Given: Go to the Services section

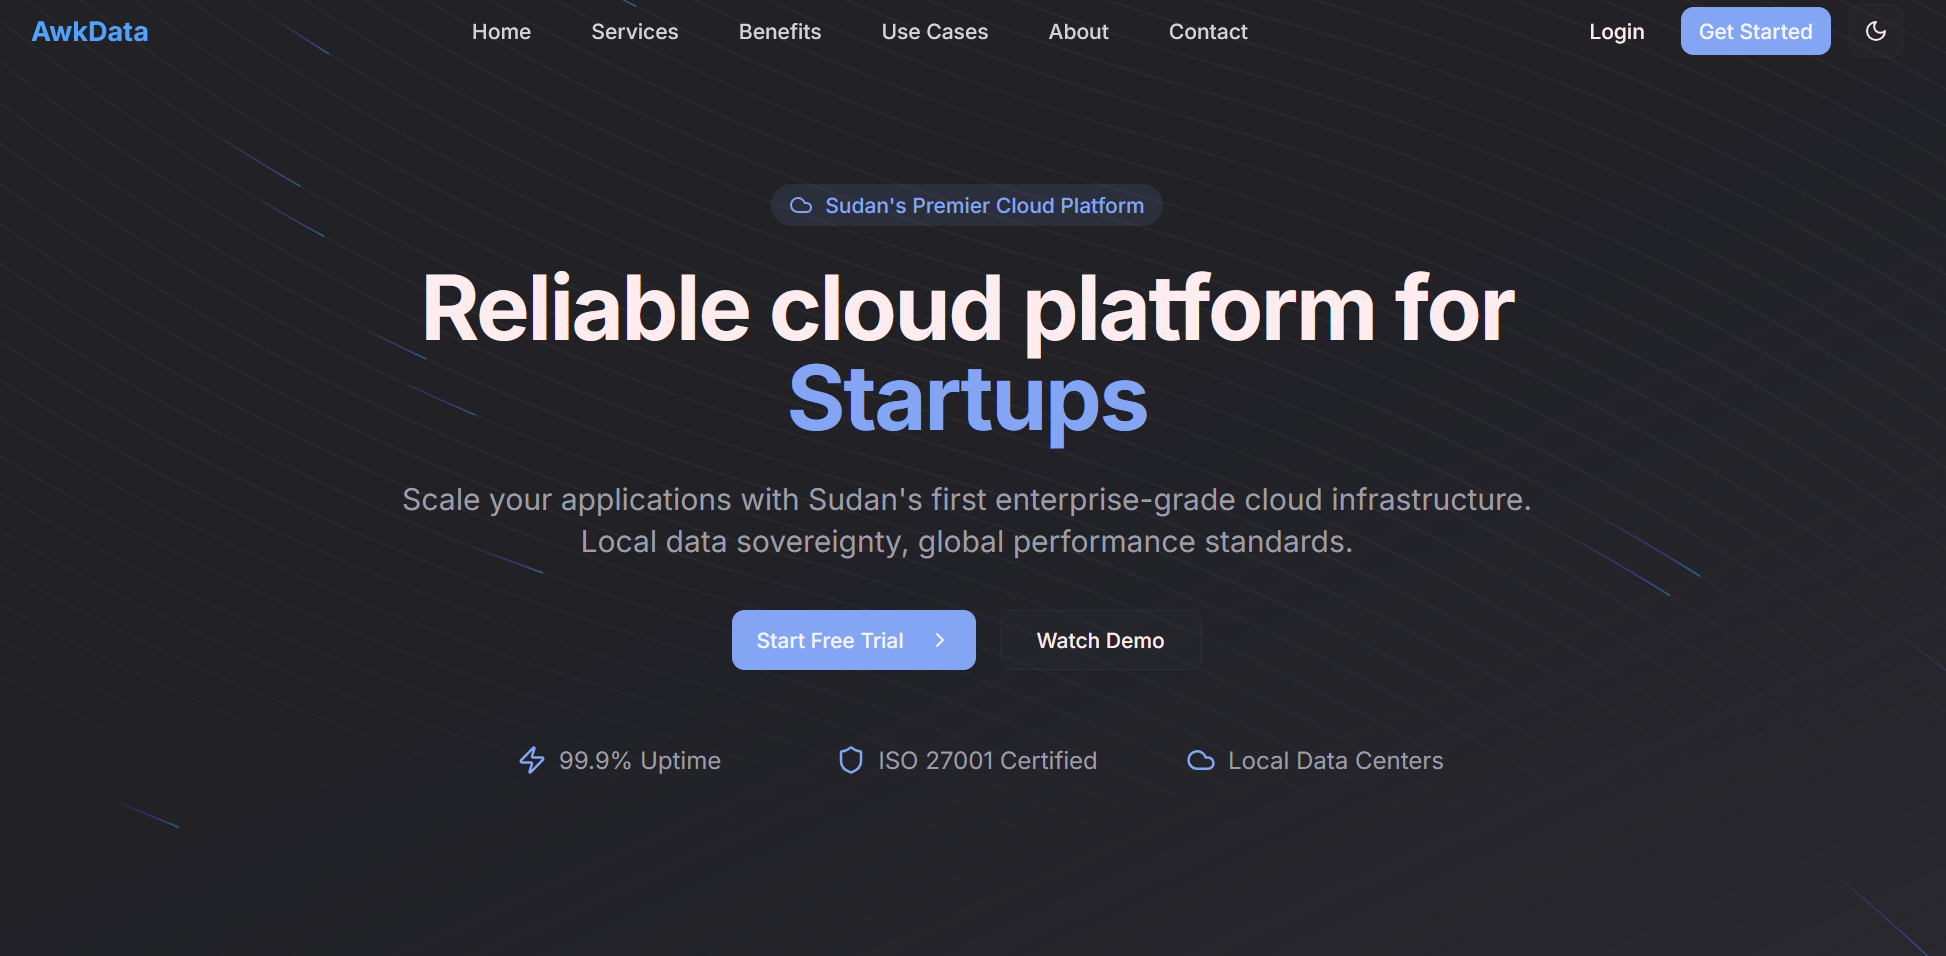Looking at the screenshot, I should (x=635, y=31).
